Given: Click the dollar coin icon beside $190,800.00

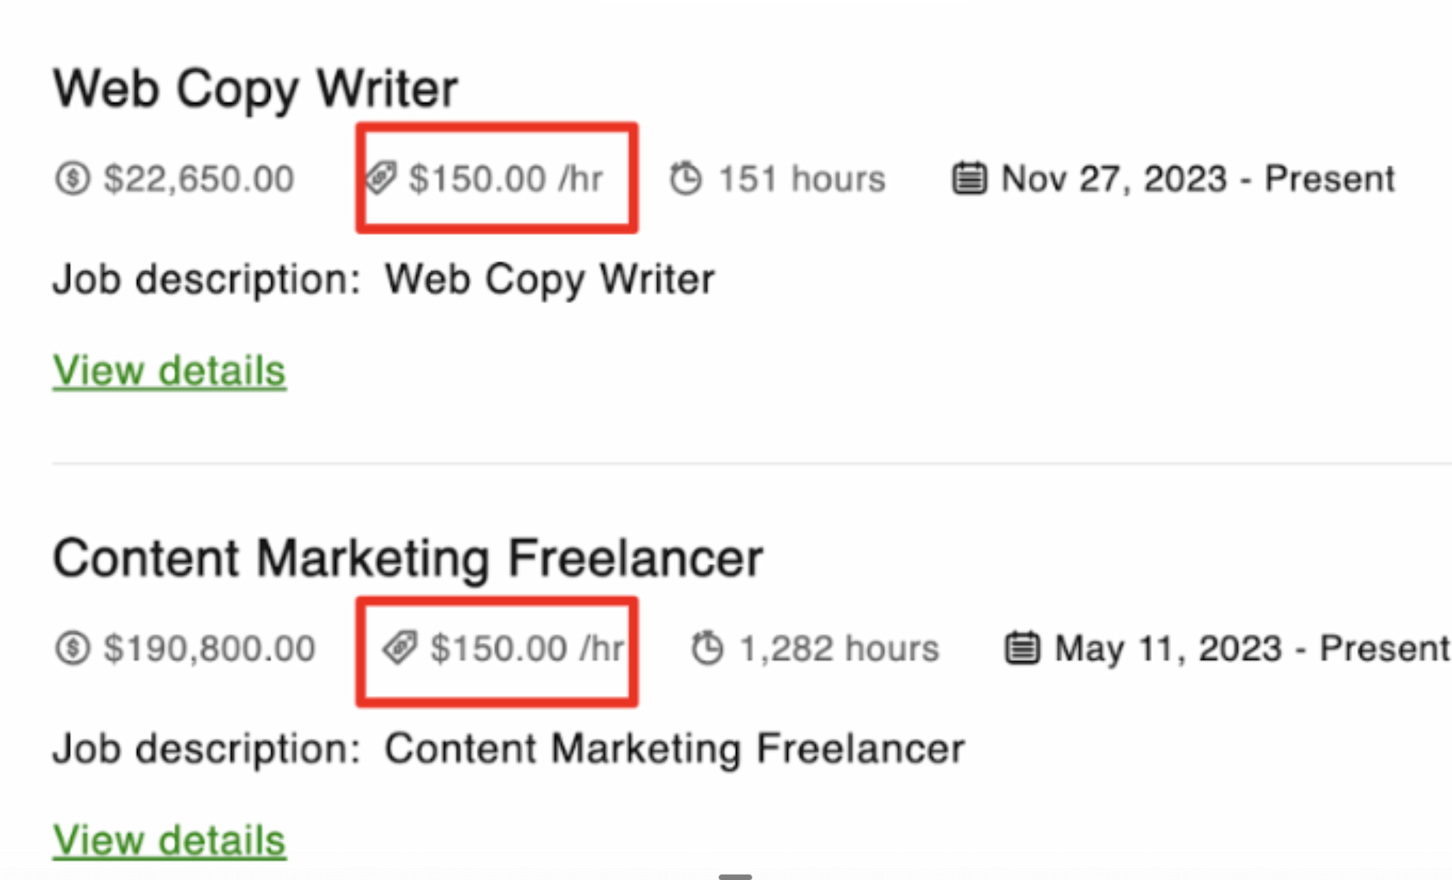Looking at the screenshot, I should [72, 648].
